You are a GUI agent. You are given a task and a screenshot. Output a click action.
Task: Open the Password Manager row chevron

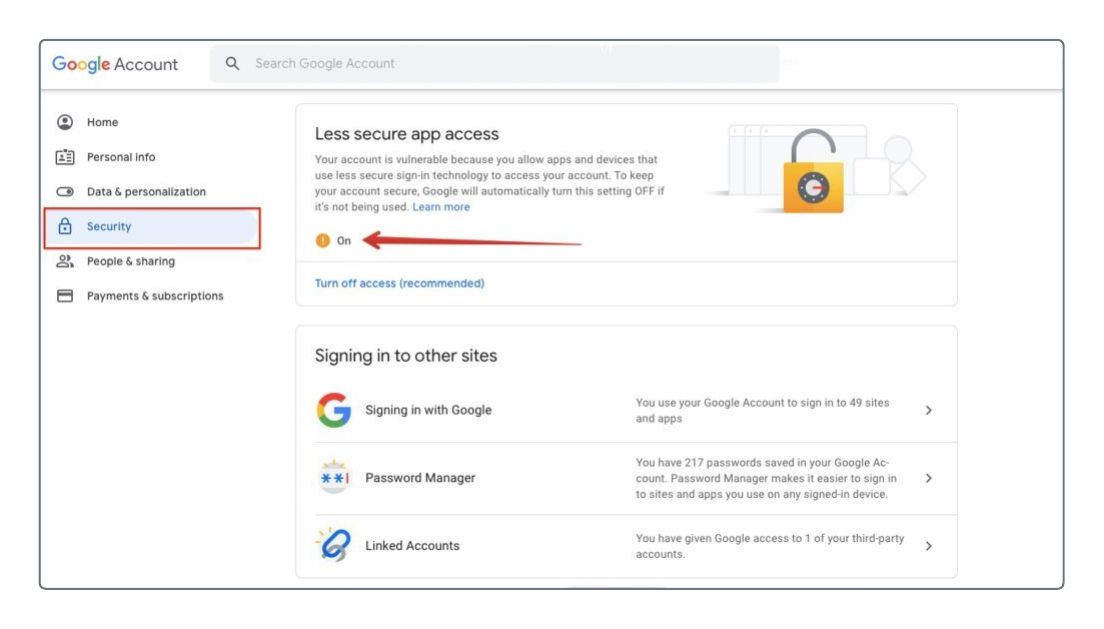pos(929,478)
